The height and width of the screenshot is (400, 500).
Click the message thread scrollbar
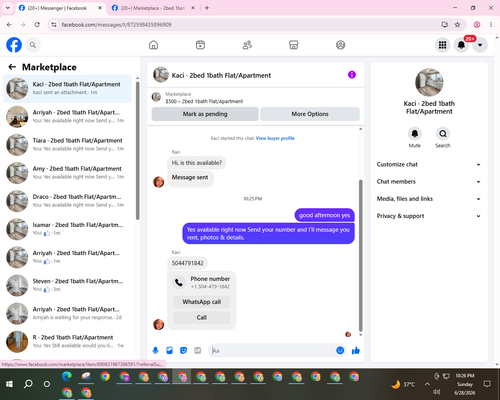pos(360,255)
